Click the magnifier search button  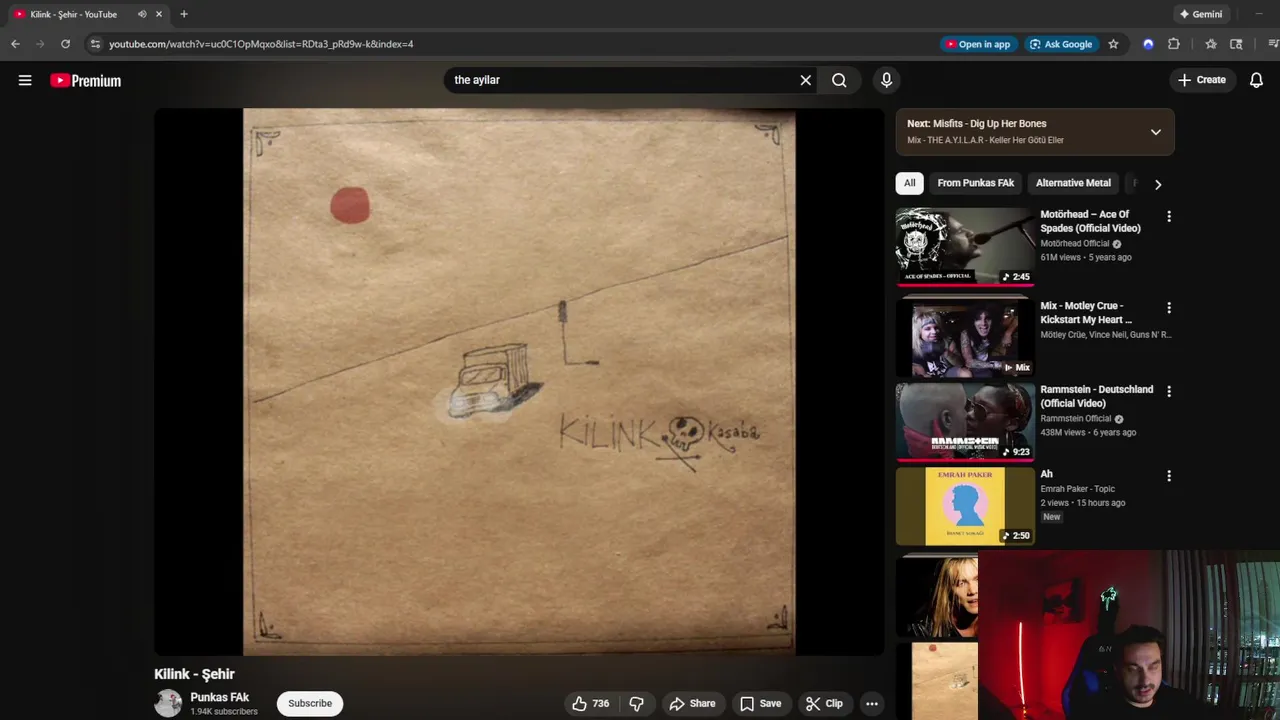[839, 80]
